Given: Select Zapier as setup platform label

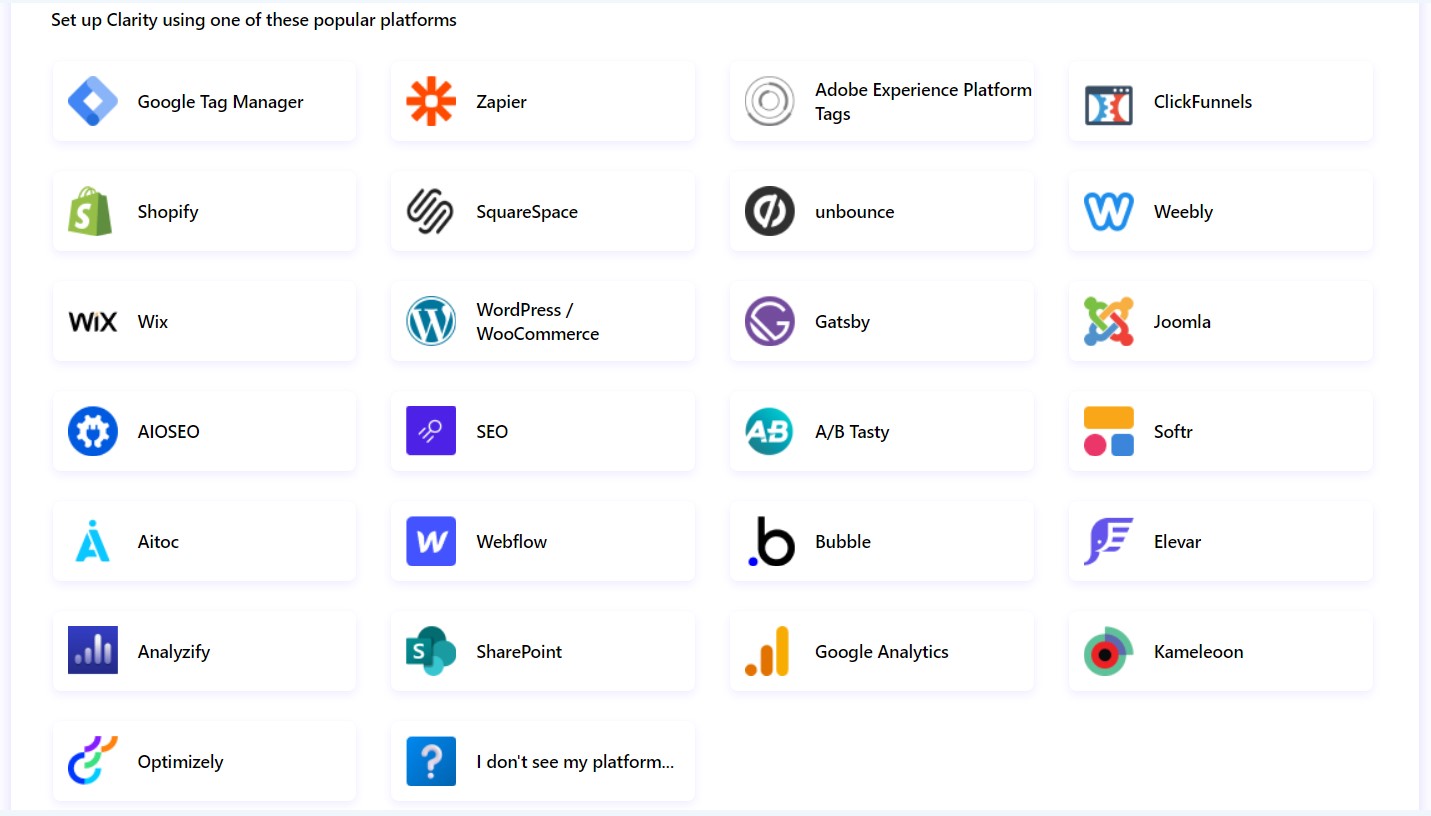Looking at the screenshot, I should click(501, 102).
